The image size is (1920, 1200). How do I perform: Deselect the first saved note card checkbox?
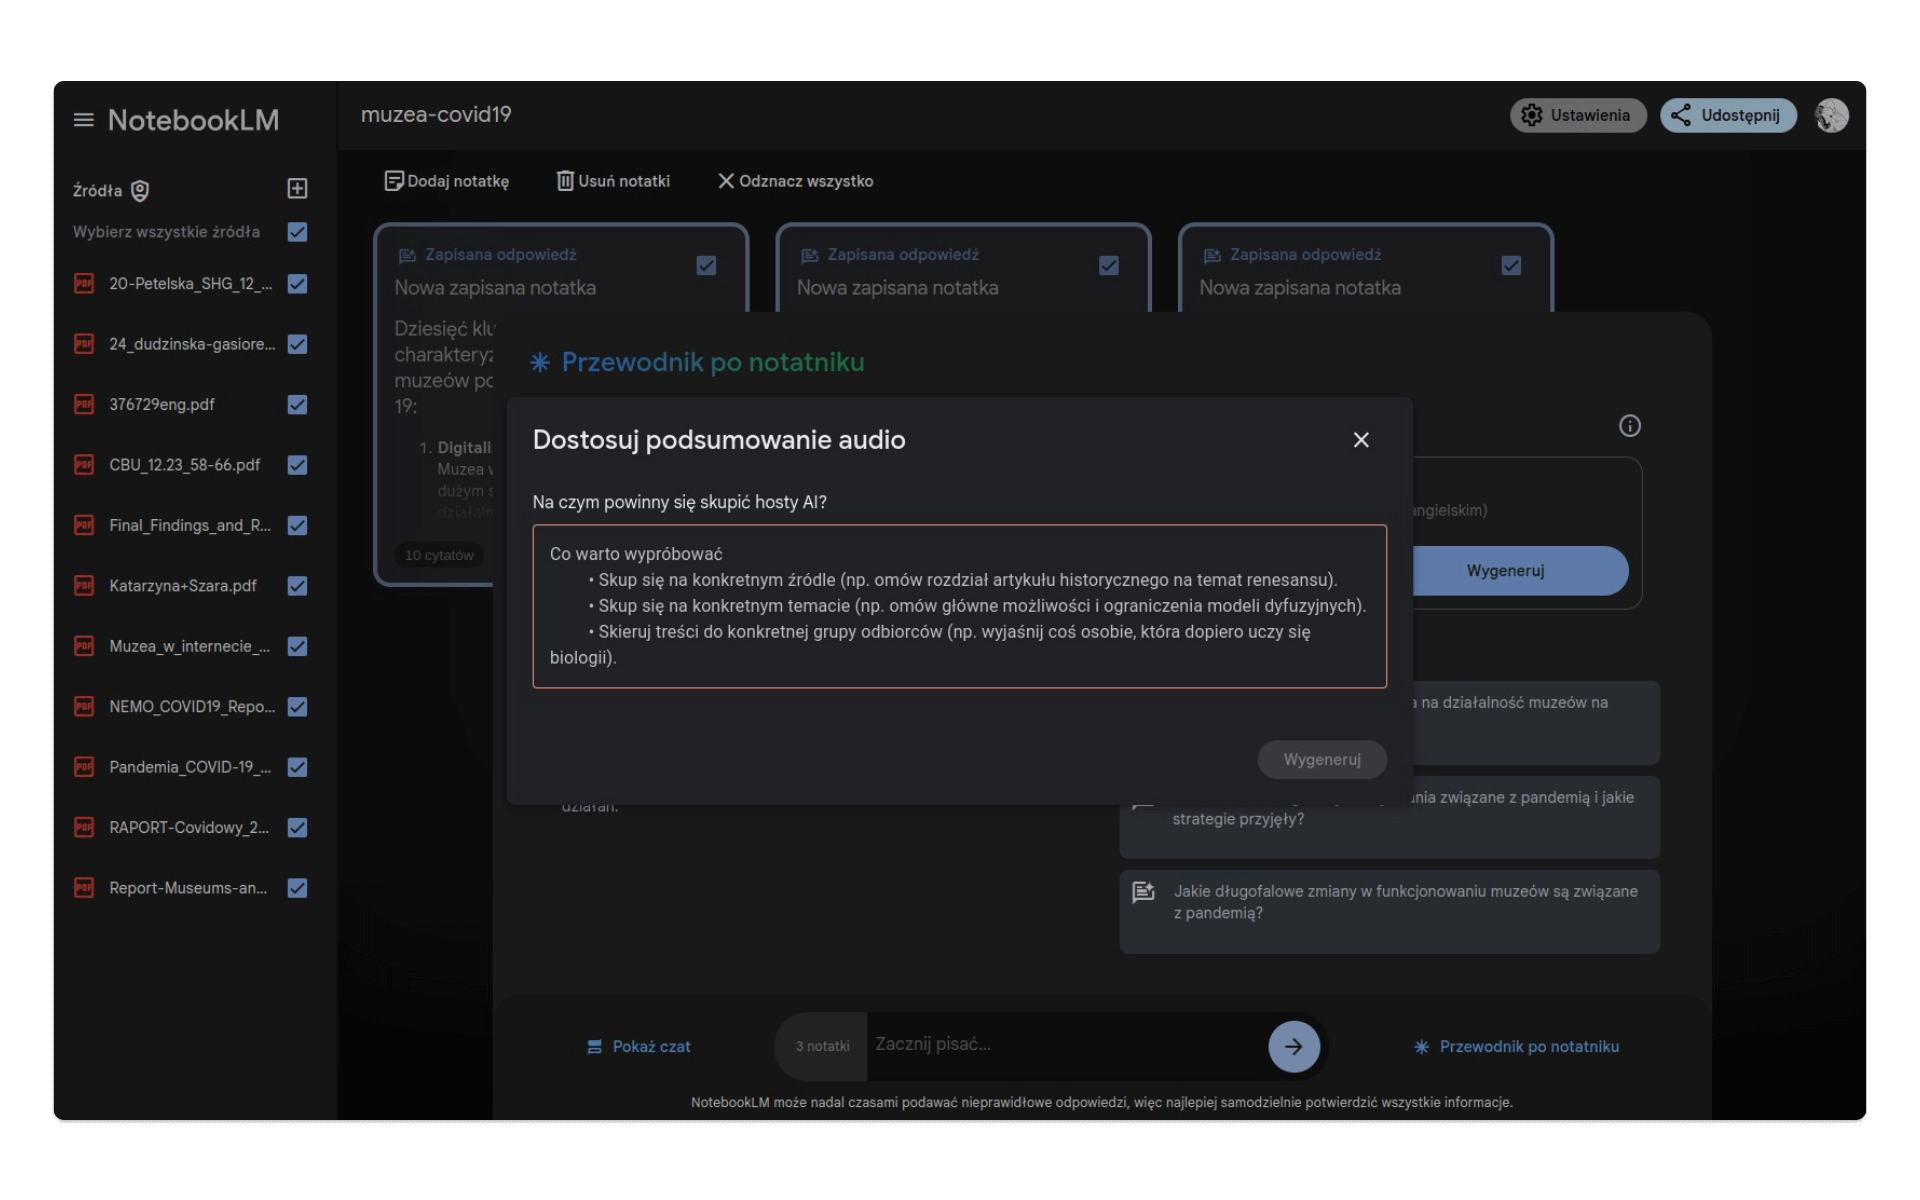tap(706, 265)
